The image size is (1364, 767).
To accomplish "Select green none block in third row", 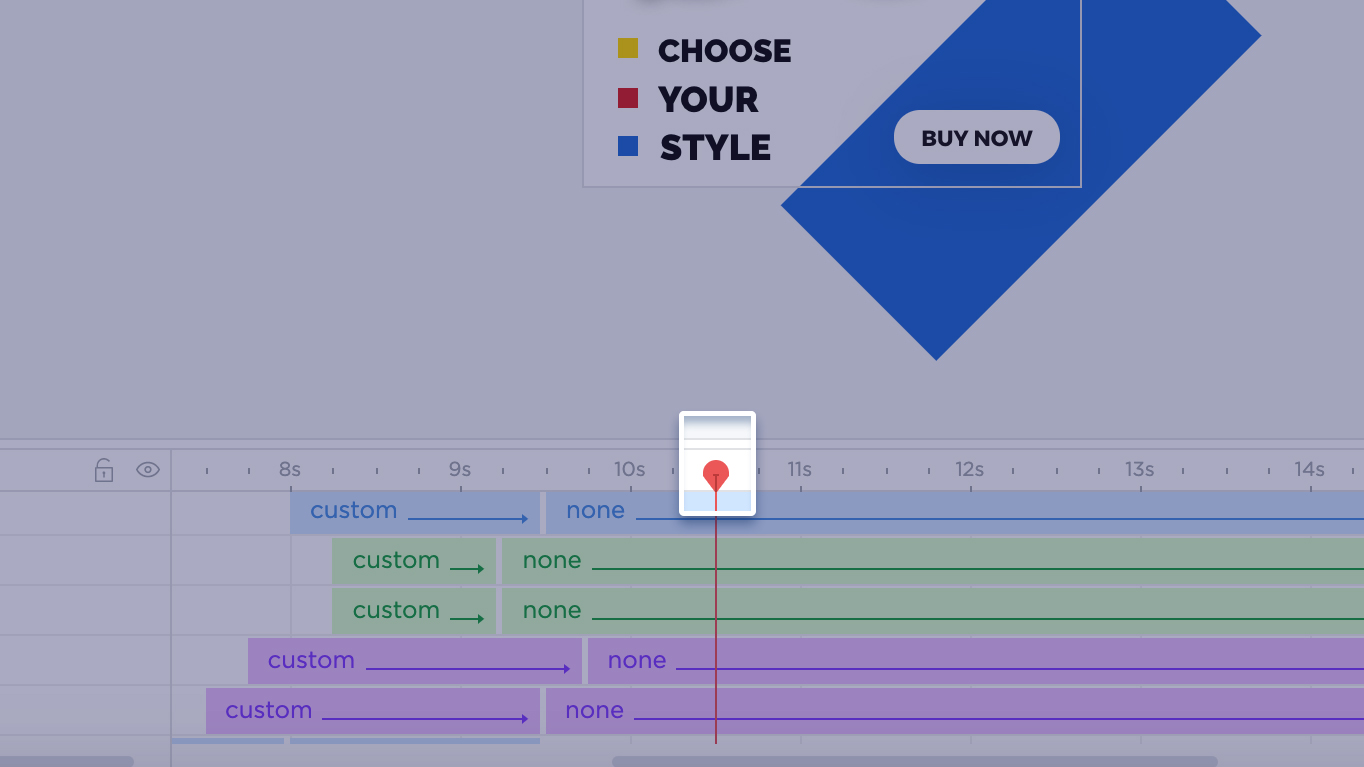I will (933, 611).
